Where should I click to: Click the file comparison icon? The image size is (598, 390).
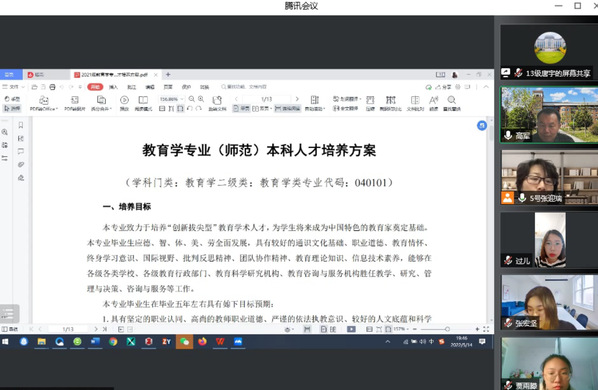[415, 103]
